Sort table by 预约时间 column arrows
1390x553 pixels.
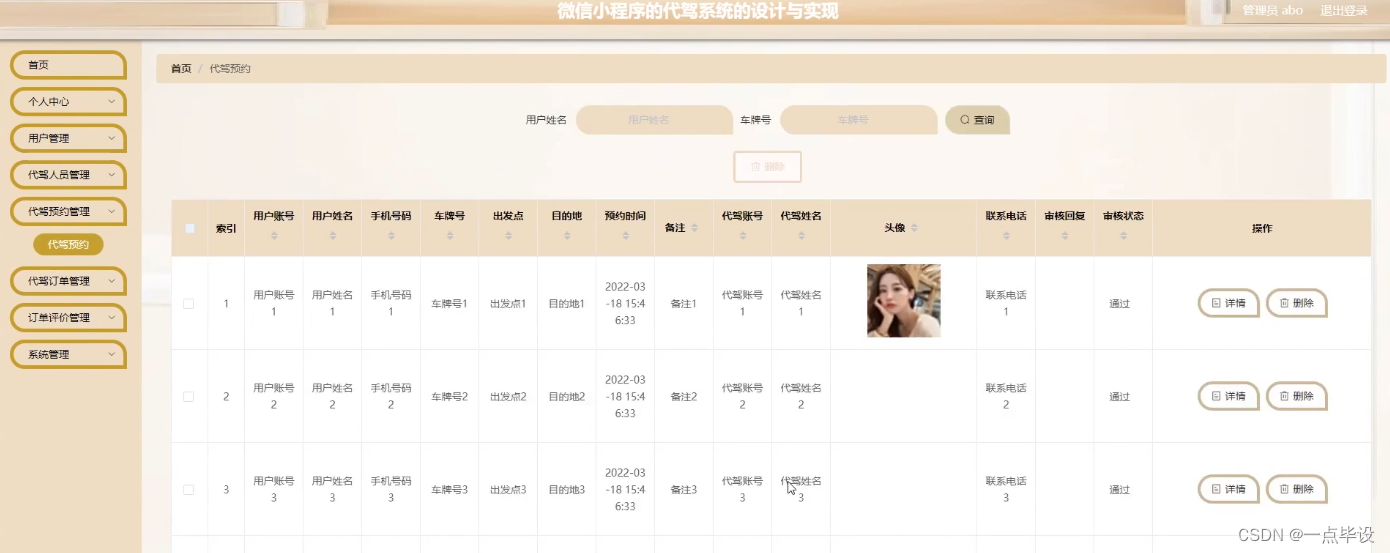coord(625,236)
